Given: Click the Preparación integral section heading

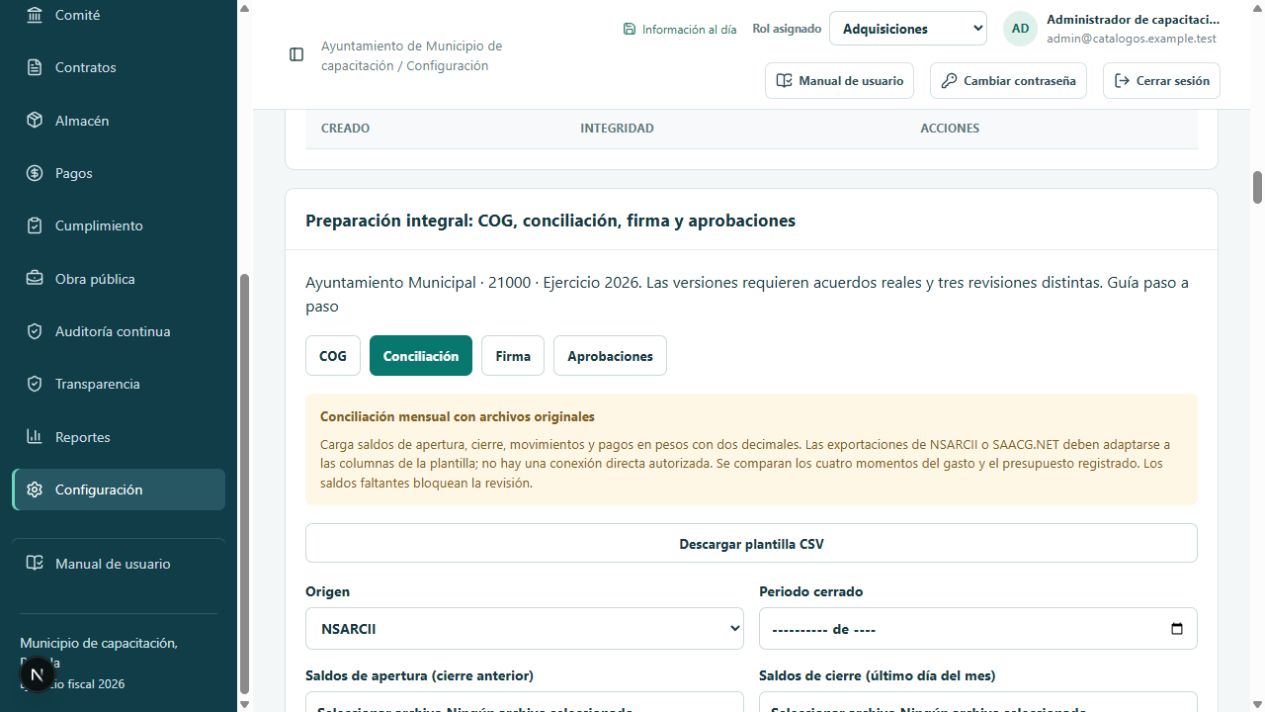Looking at the screenshot, I should tap(550, 220).
